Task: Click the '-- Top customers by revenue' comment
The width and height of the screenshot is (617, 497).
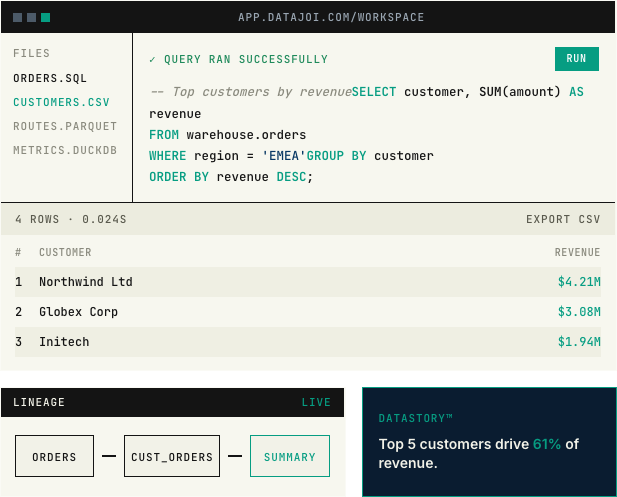Action: coord(251,92)
